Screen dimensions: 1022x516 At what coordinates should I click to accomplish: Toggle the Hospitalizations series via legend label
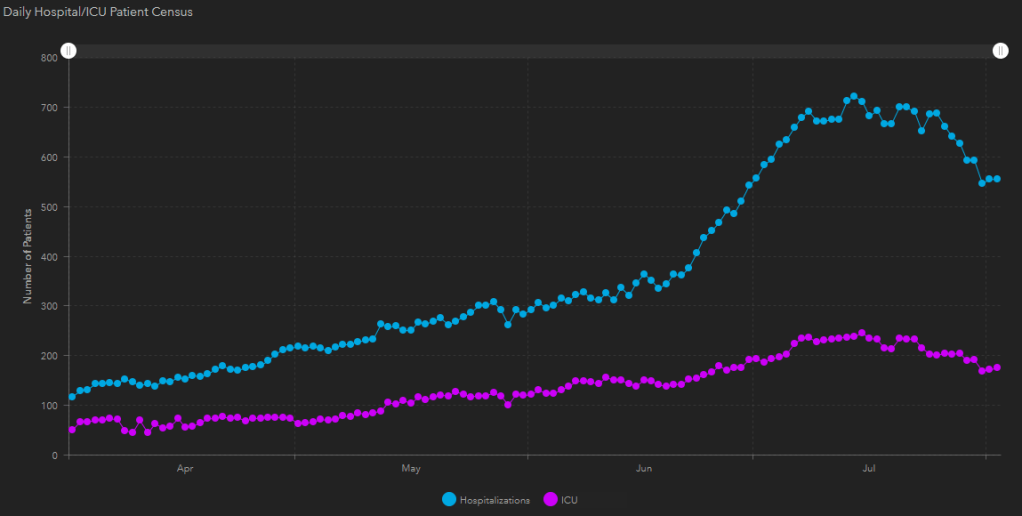[494, 500]
